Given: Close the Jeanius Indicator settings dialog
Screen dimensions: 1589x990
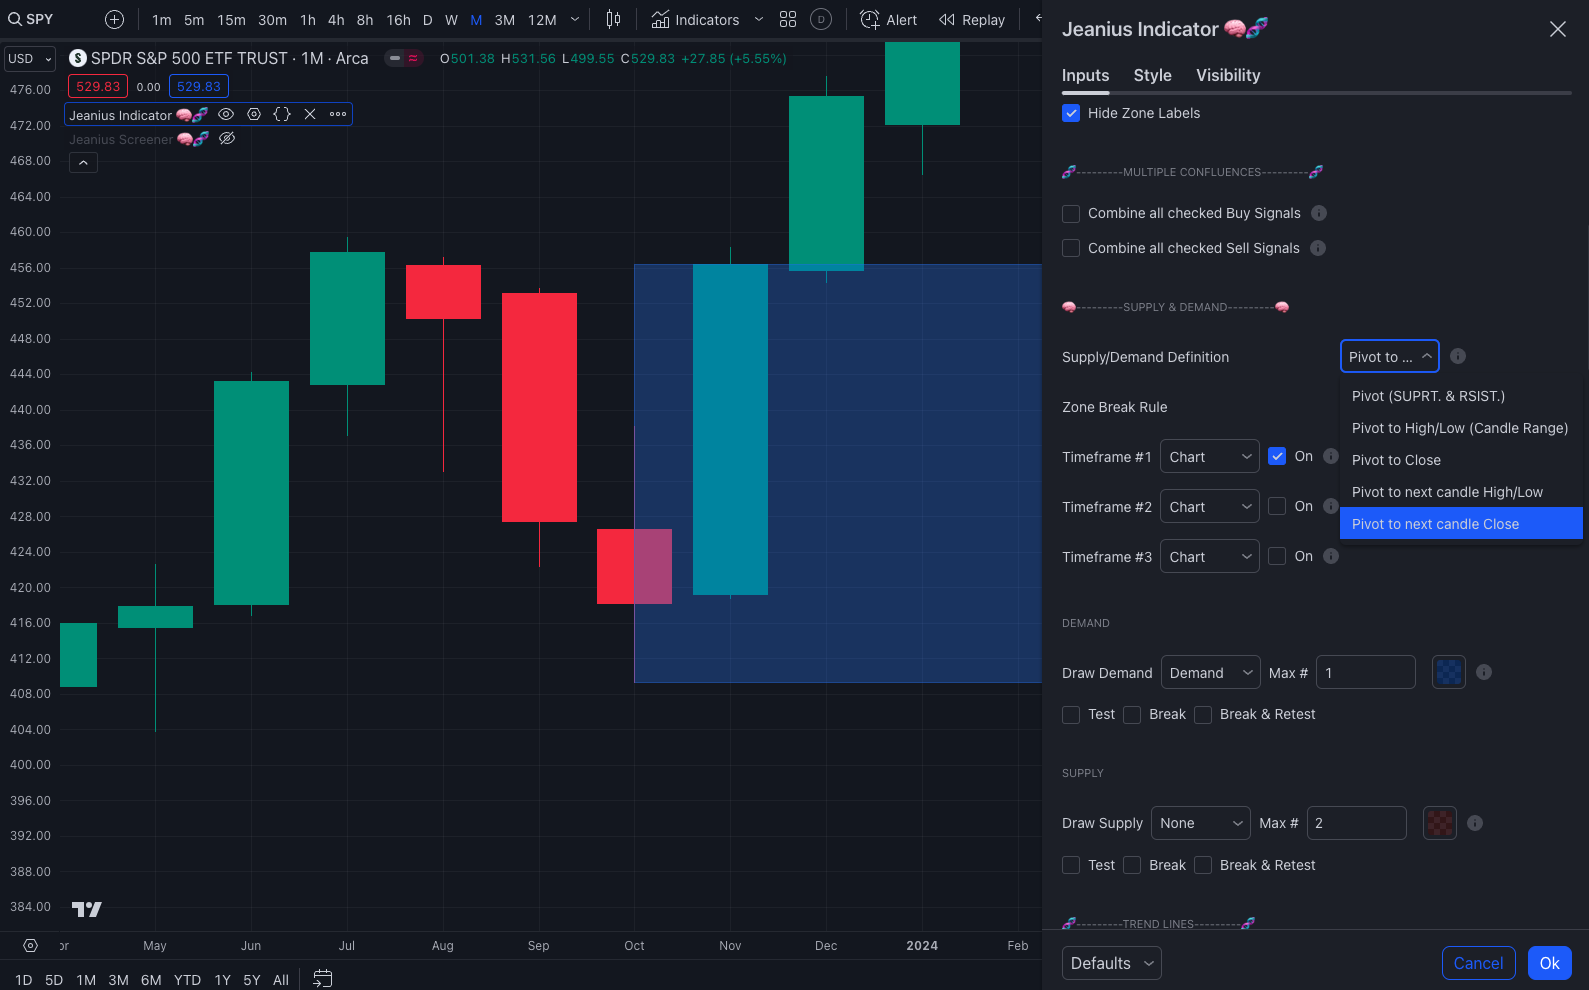Looking at the screenshot, I should [1557, 29].
